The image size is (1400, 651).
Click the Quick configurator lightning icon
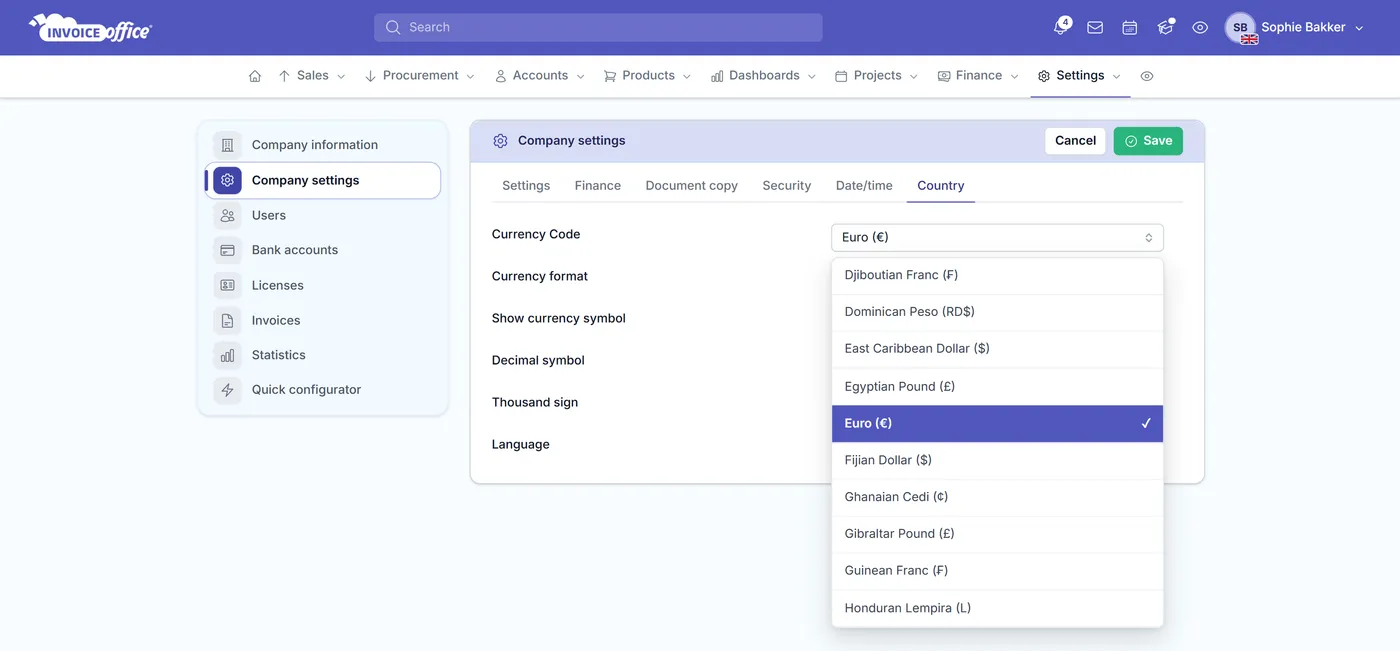click(227, 390)
